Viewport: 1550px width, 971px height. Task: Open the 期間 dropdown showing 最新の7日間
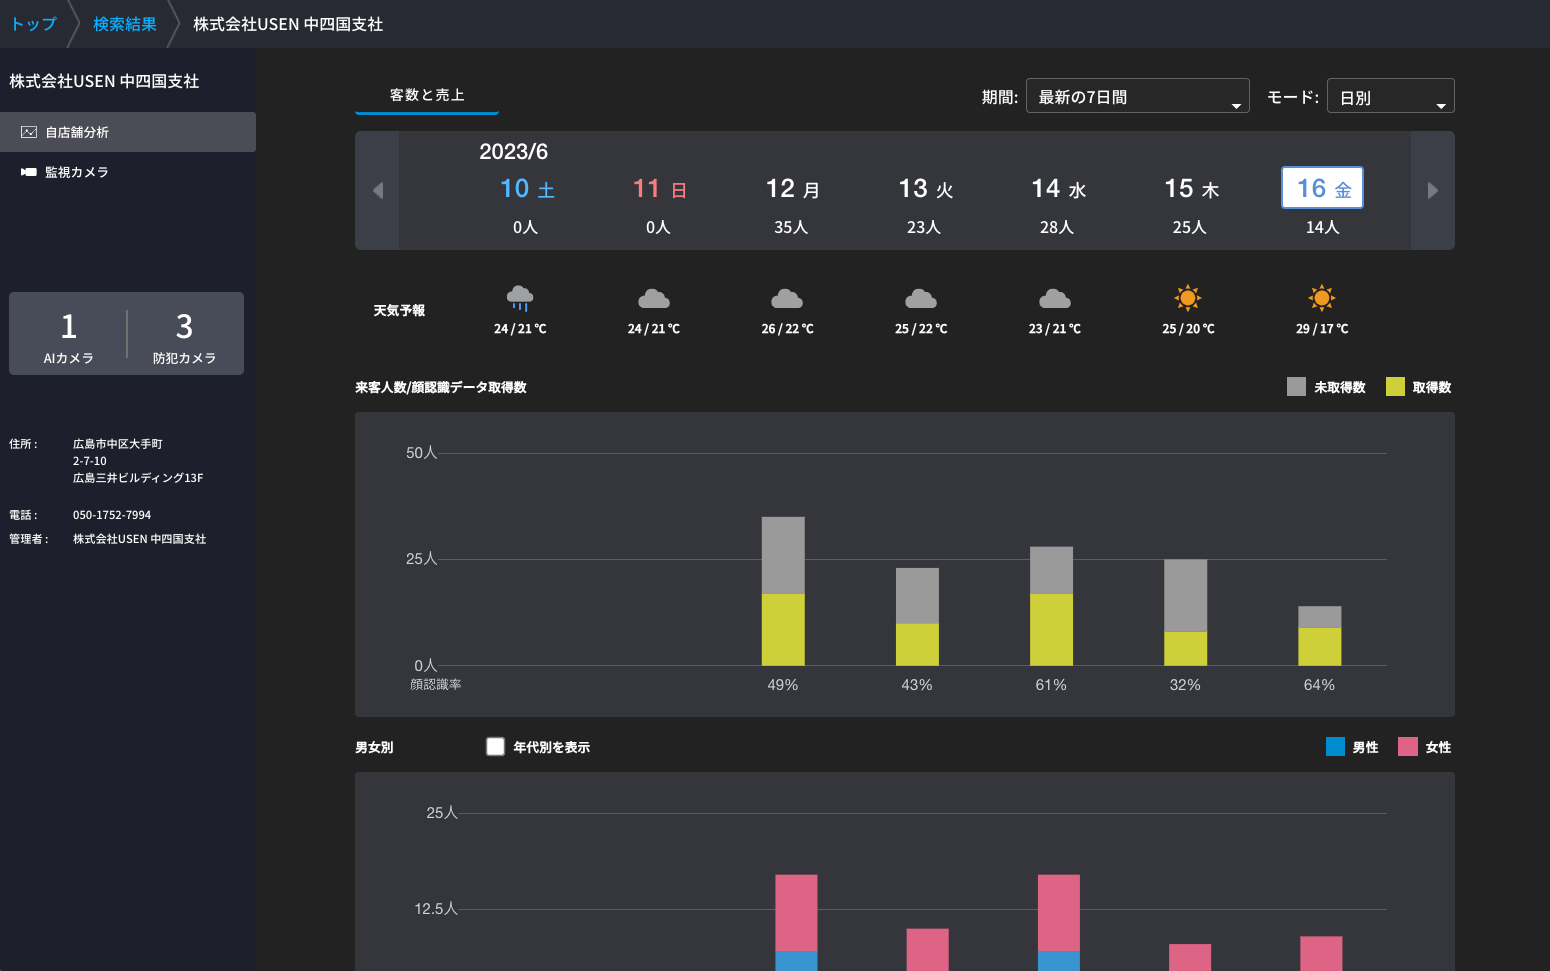(x=1137, y=96)
